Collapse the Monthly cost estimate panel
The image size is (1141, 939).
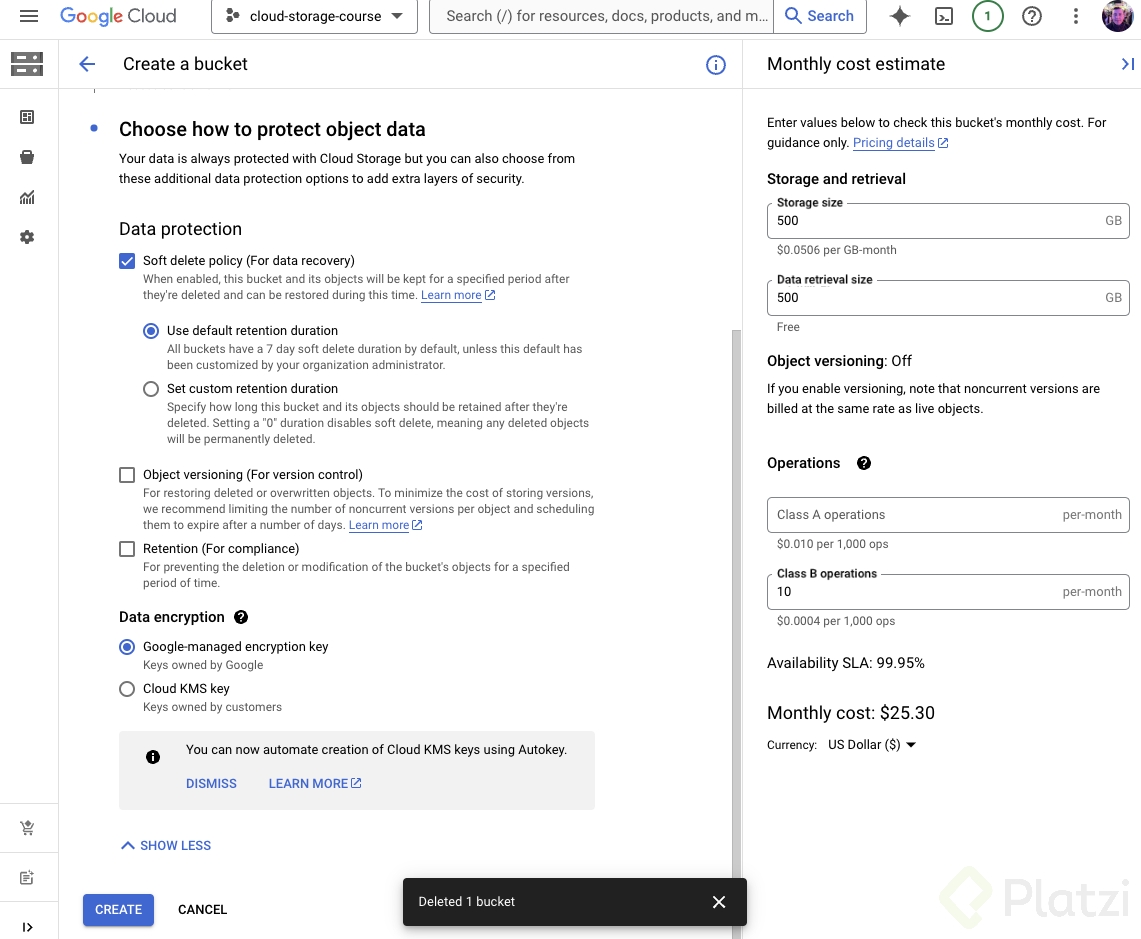[1127, 64]
